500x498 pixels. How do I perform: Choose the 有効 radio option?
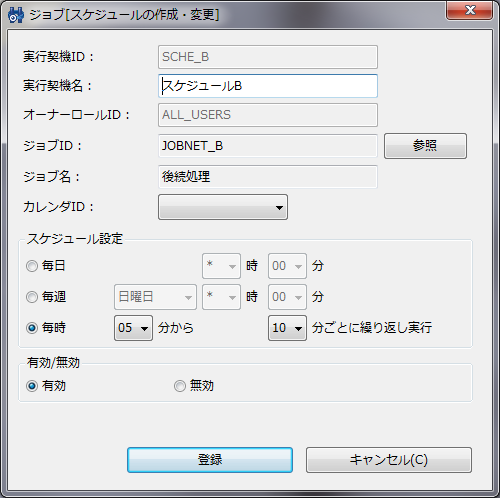[x=32, y=386]
